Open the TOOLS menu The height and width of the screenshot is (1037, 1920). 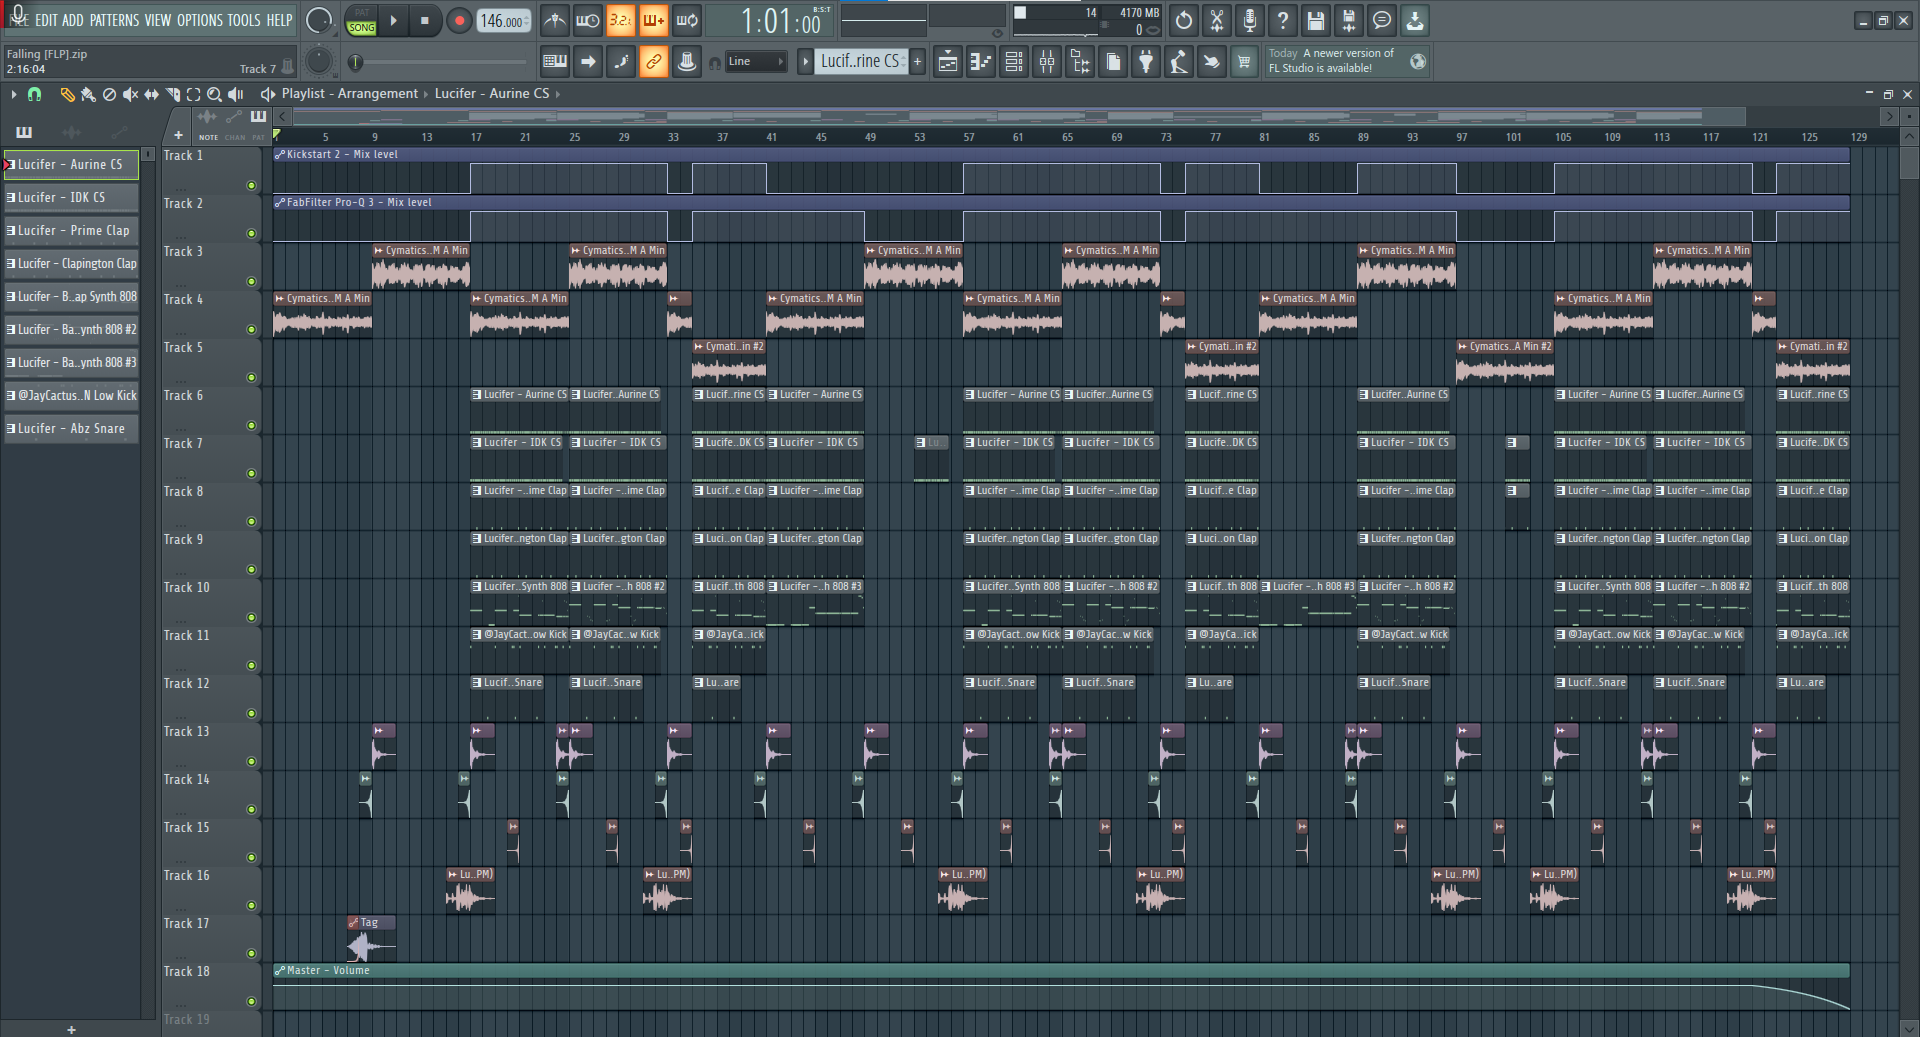[x=244, y=20]
